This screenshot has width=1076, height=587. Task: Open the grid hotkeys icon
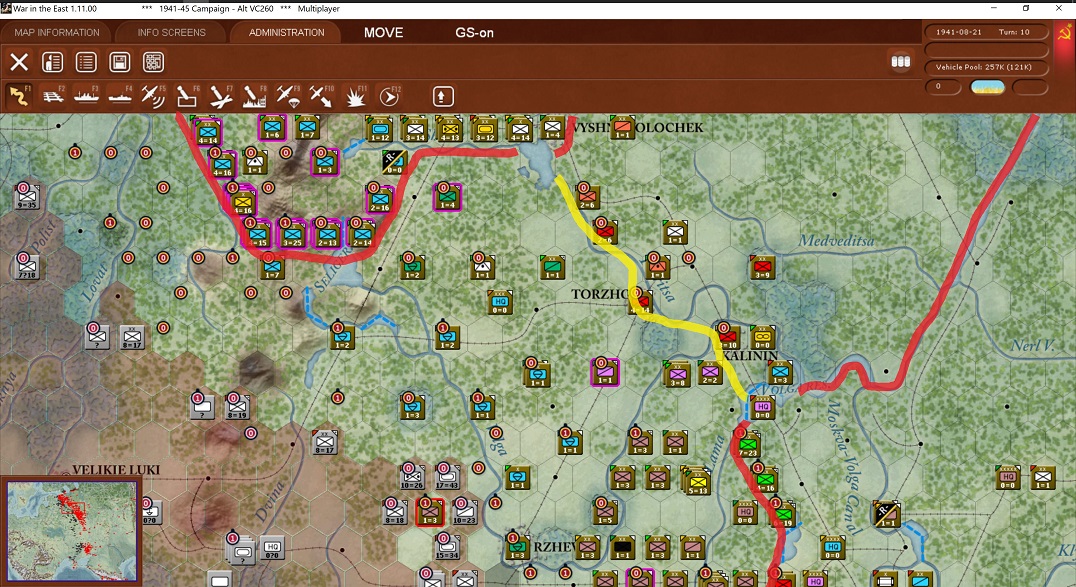tap(153, 62)
